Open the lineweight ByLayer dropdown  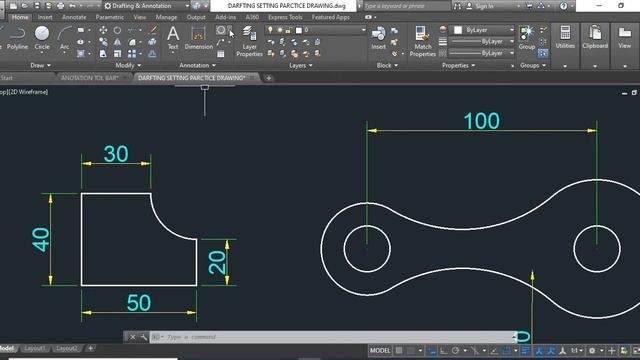482,42
